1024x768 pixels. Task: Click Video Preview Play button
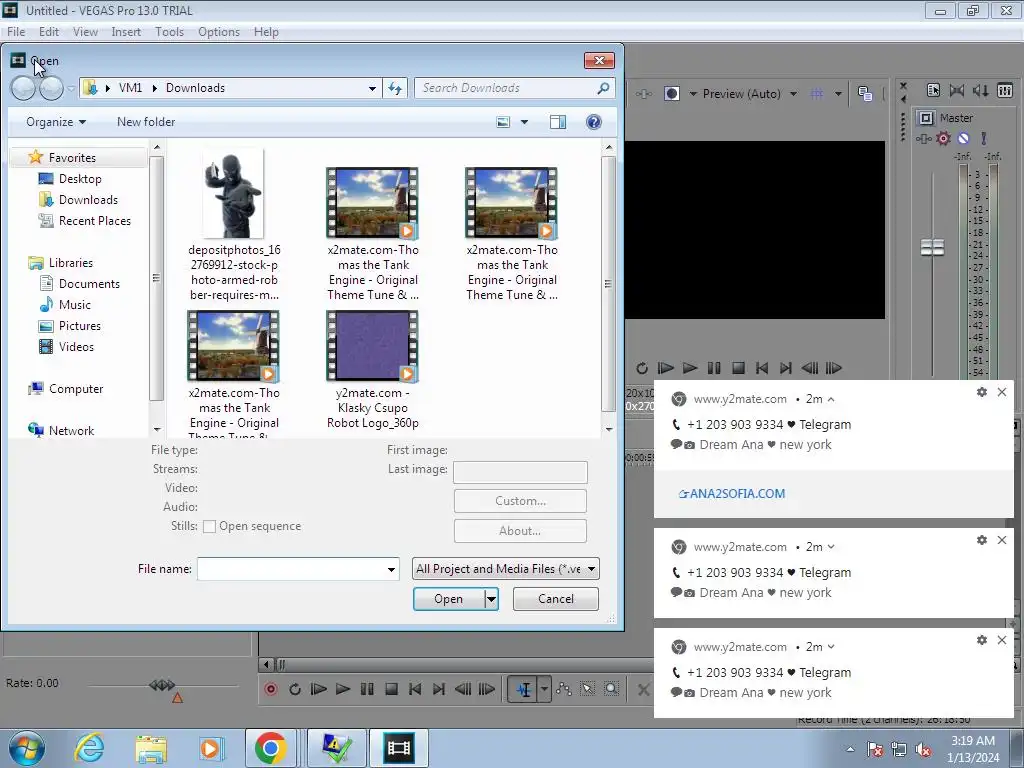(x=690, y=368)
